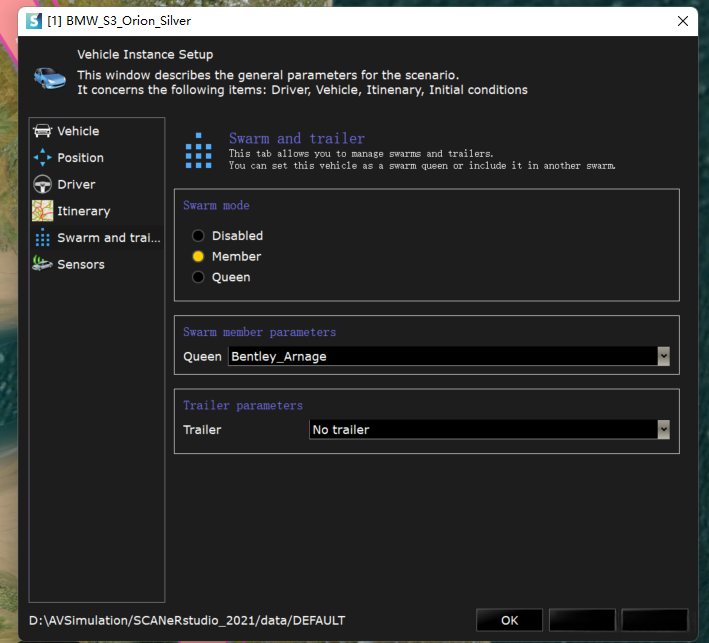This screenshot has width=709, height=643.
Task: Click the Itinerary map icon
Action: pos(43,211)
